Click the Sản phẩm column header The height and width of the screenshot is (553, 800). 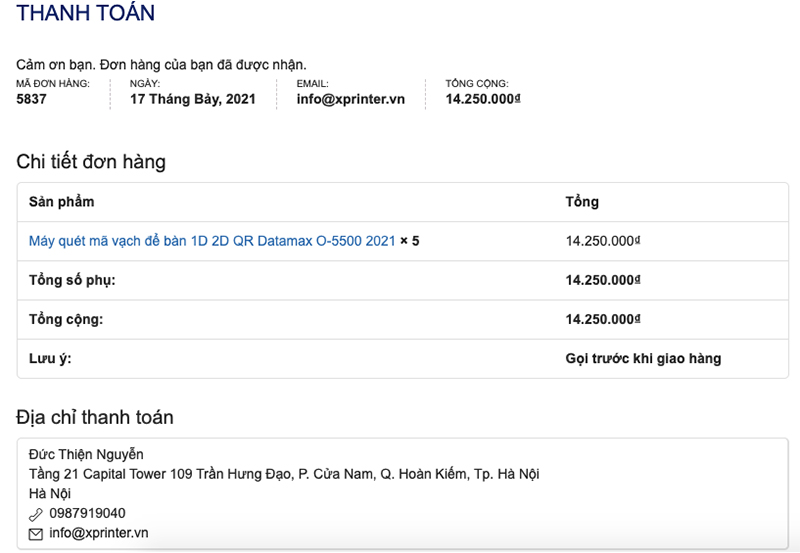(61, 202)
